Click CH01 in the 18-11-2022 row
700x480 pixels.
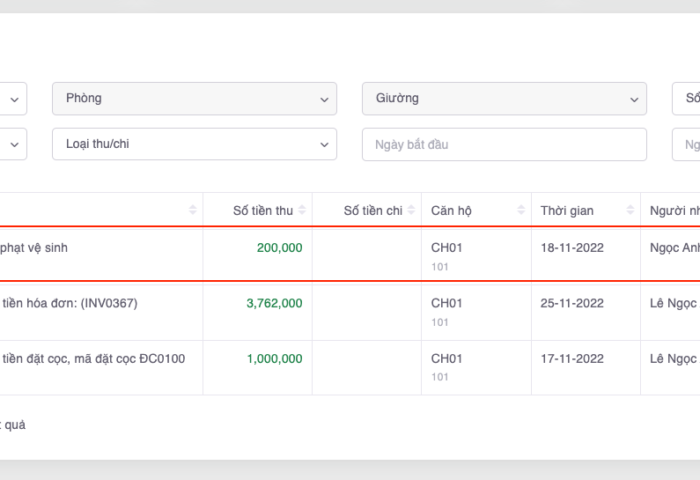click(447, 247)
